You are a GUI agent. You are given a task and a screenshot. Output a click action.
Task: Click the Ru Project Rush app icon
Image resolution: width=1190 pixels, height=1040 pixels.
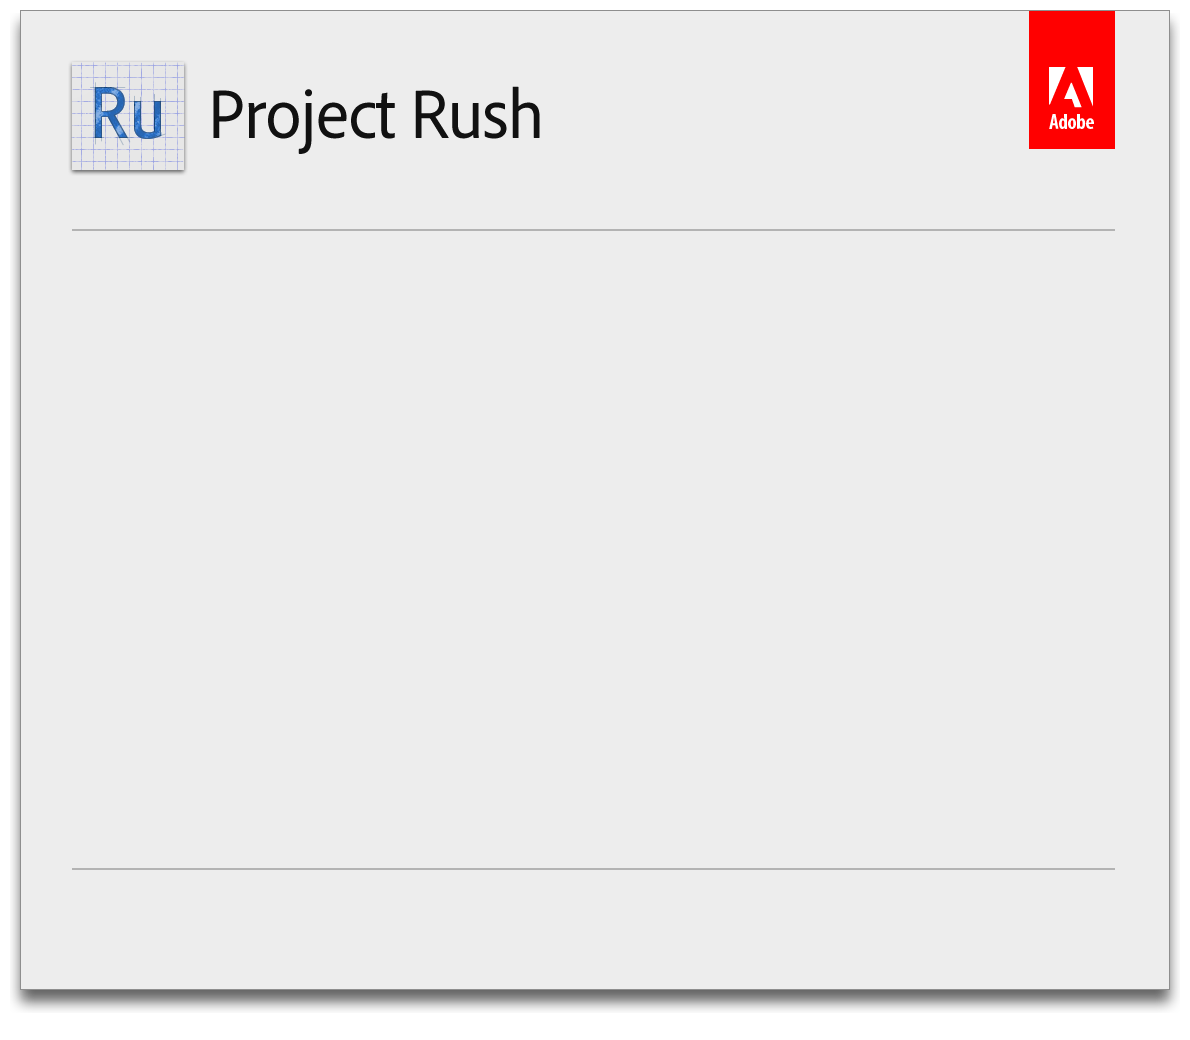click(128, 116)
